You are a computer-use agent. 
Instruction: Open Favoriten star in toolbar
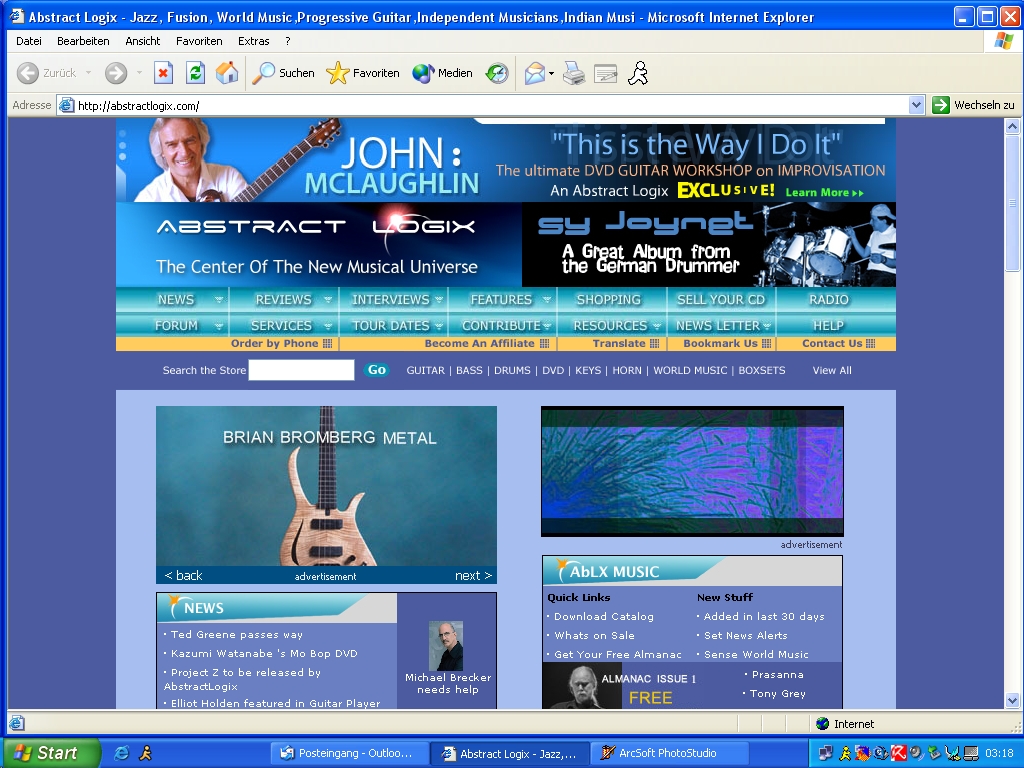[x=362, y=73]
